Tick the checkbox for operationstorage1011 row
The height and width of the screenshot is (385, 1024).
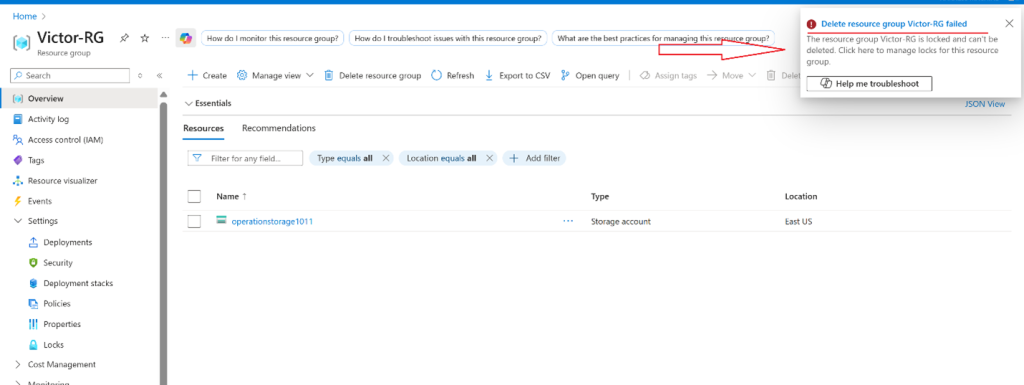pyautogui.click(x=194, y=221)
